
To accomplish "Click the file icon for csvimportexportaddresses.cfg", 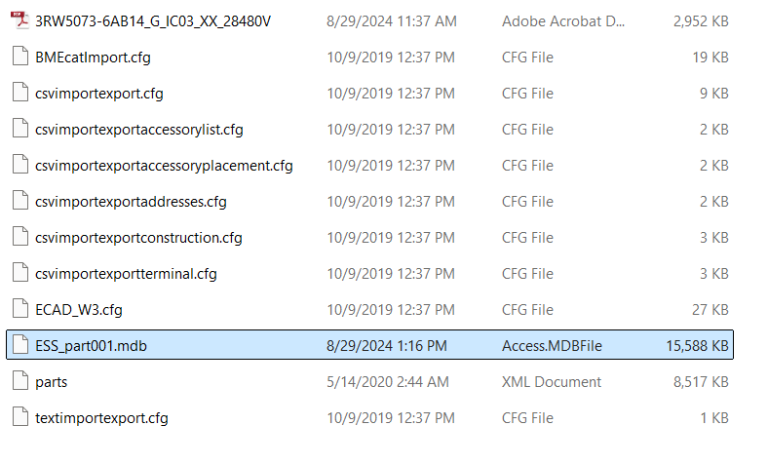I will (x=20, y=200).
